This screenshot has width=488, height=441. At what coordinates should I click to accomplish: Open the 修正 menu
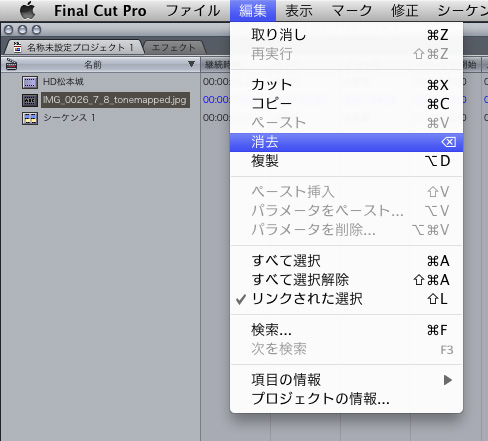404,11
